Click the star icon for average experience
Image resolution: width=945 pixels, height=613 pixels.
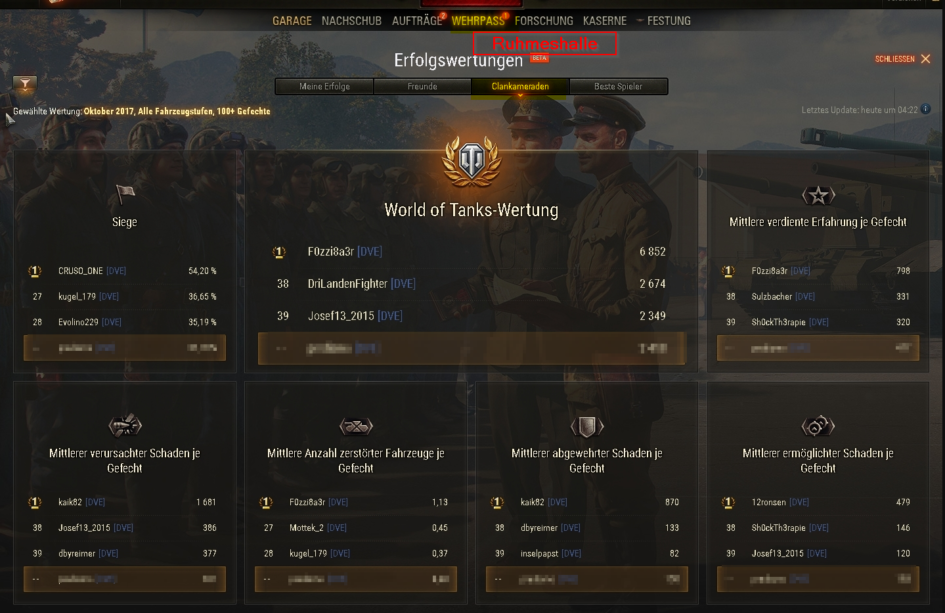[818, 195]
